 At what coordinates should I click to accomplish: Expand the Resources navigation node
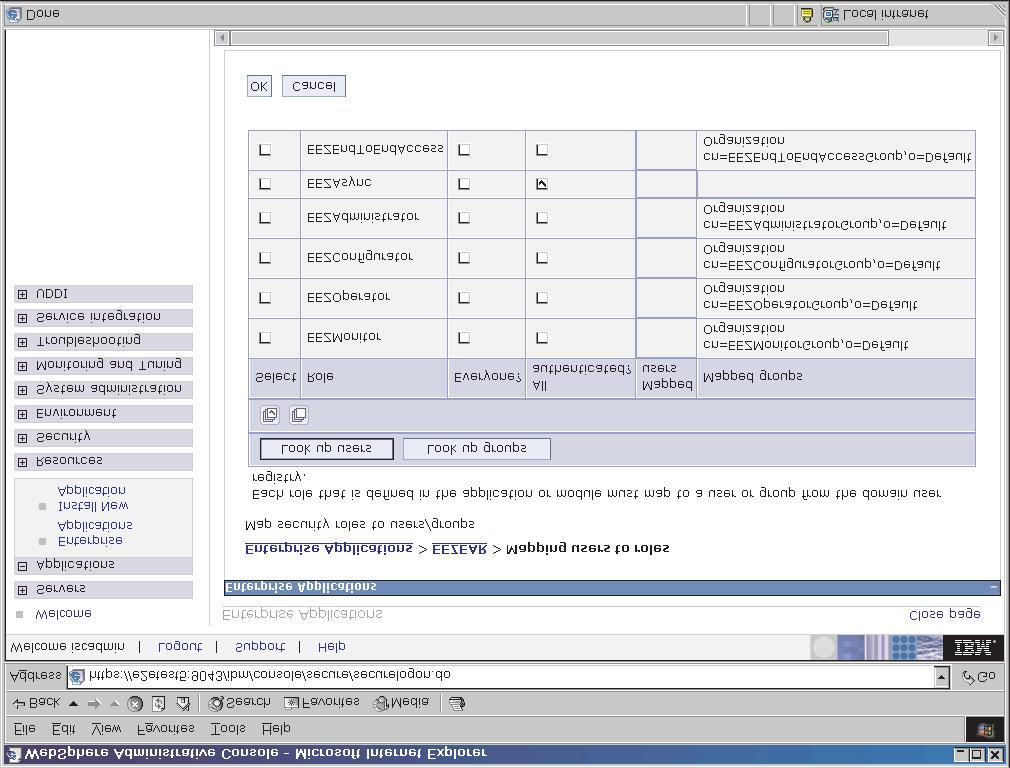tap(23, 463)
